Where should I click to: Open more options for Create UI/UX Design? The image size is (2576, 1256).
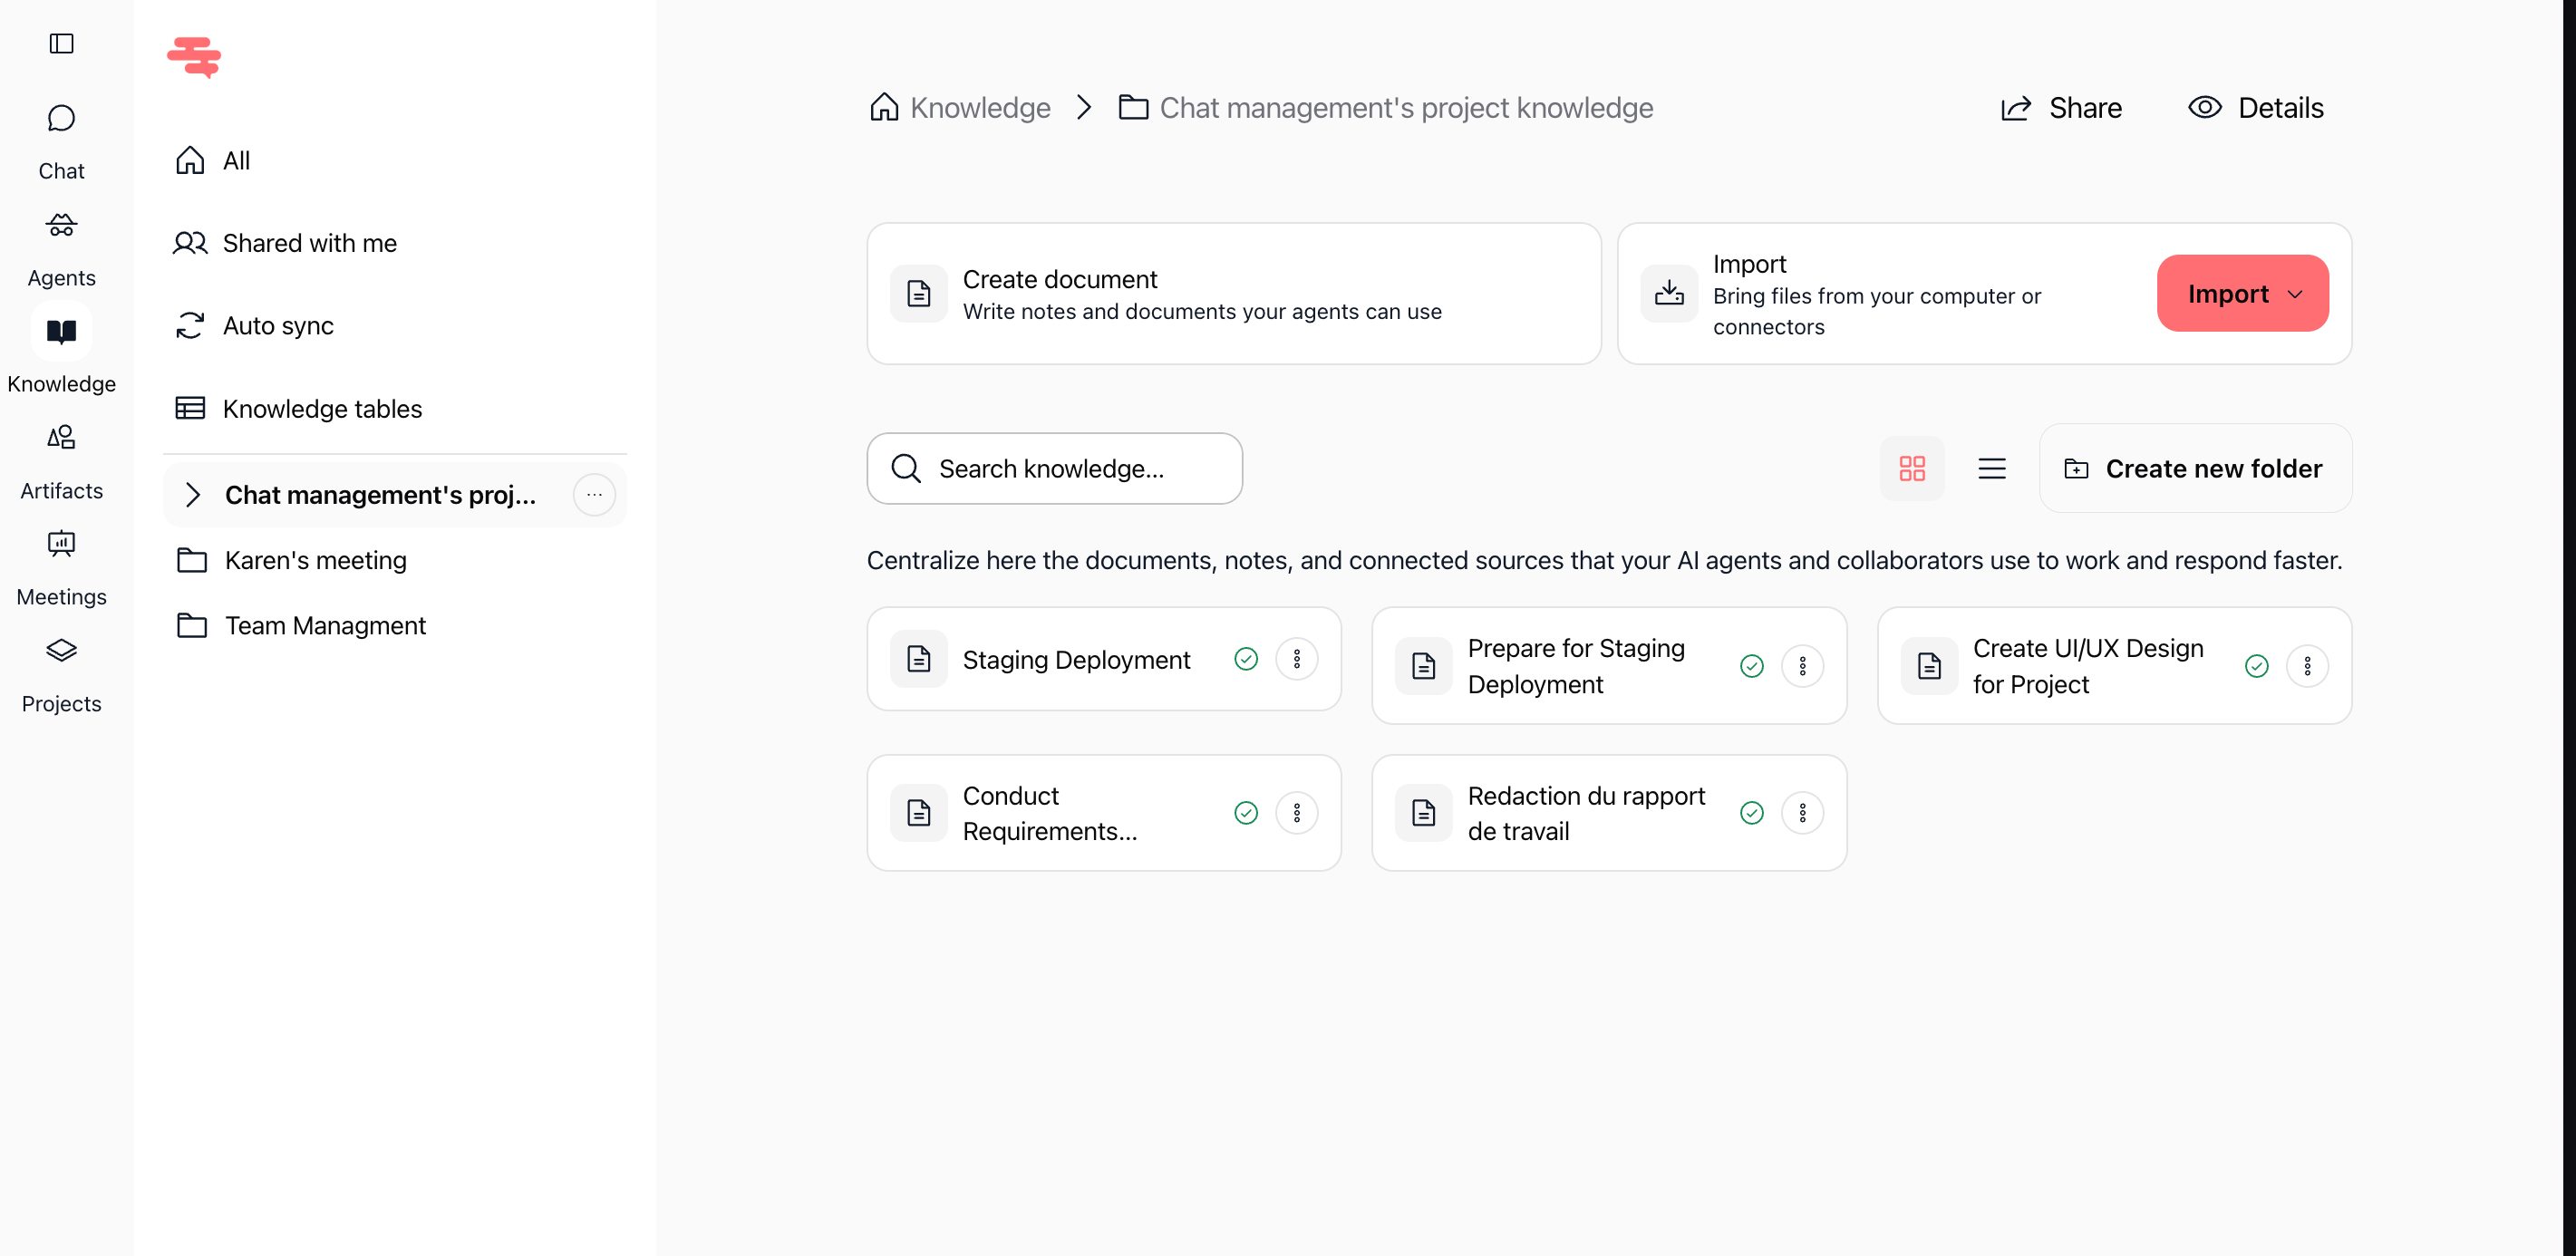tap(2307, 666)
